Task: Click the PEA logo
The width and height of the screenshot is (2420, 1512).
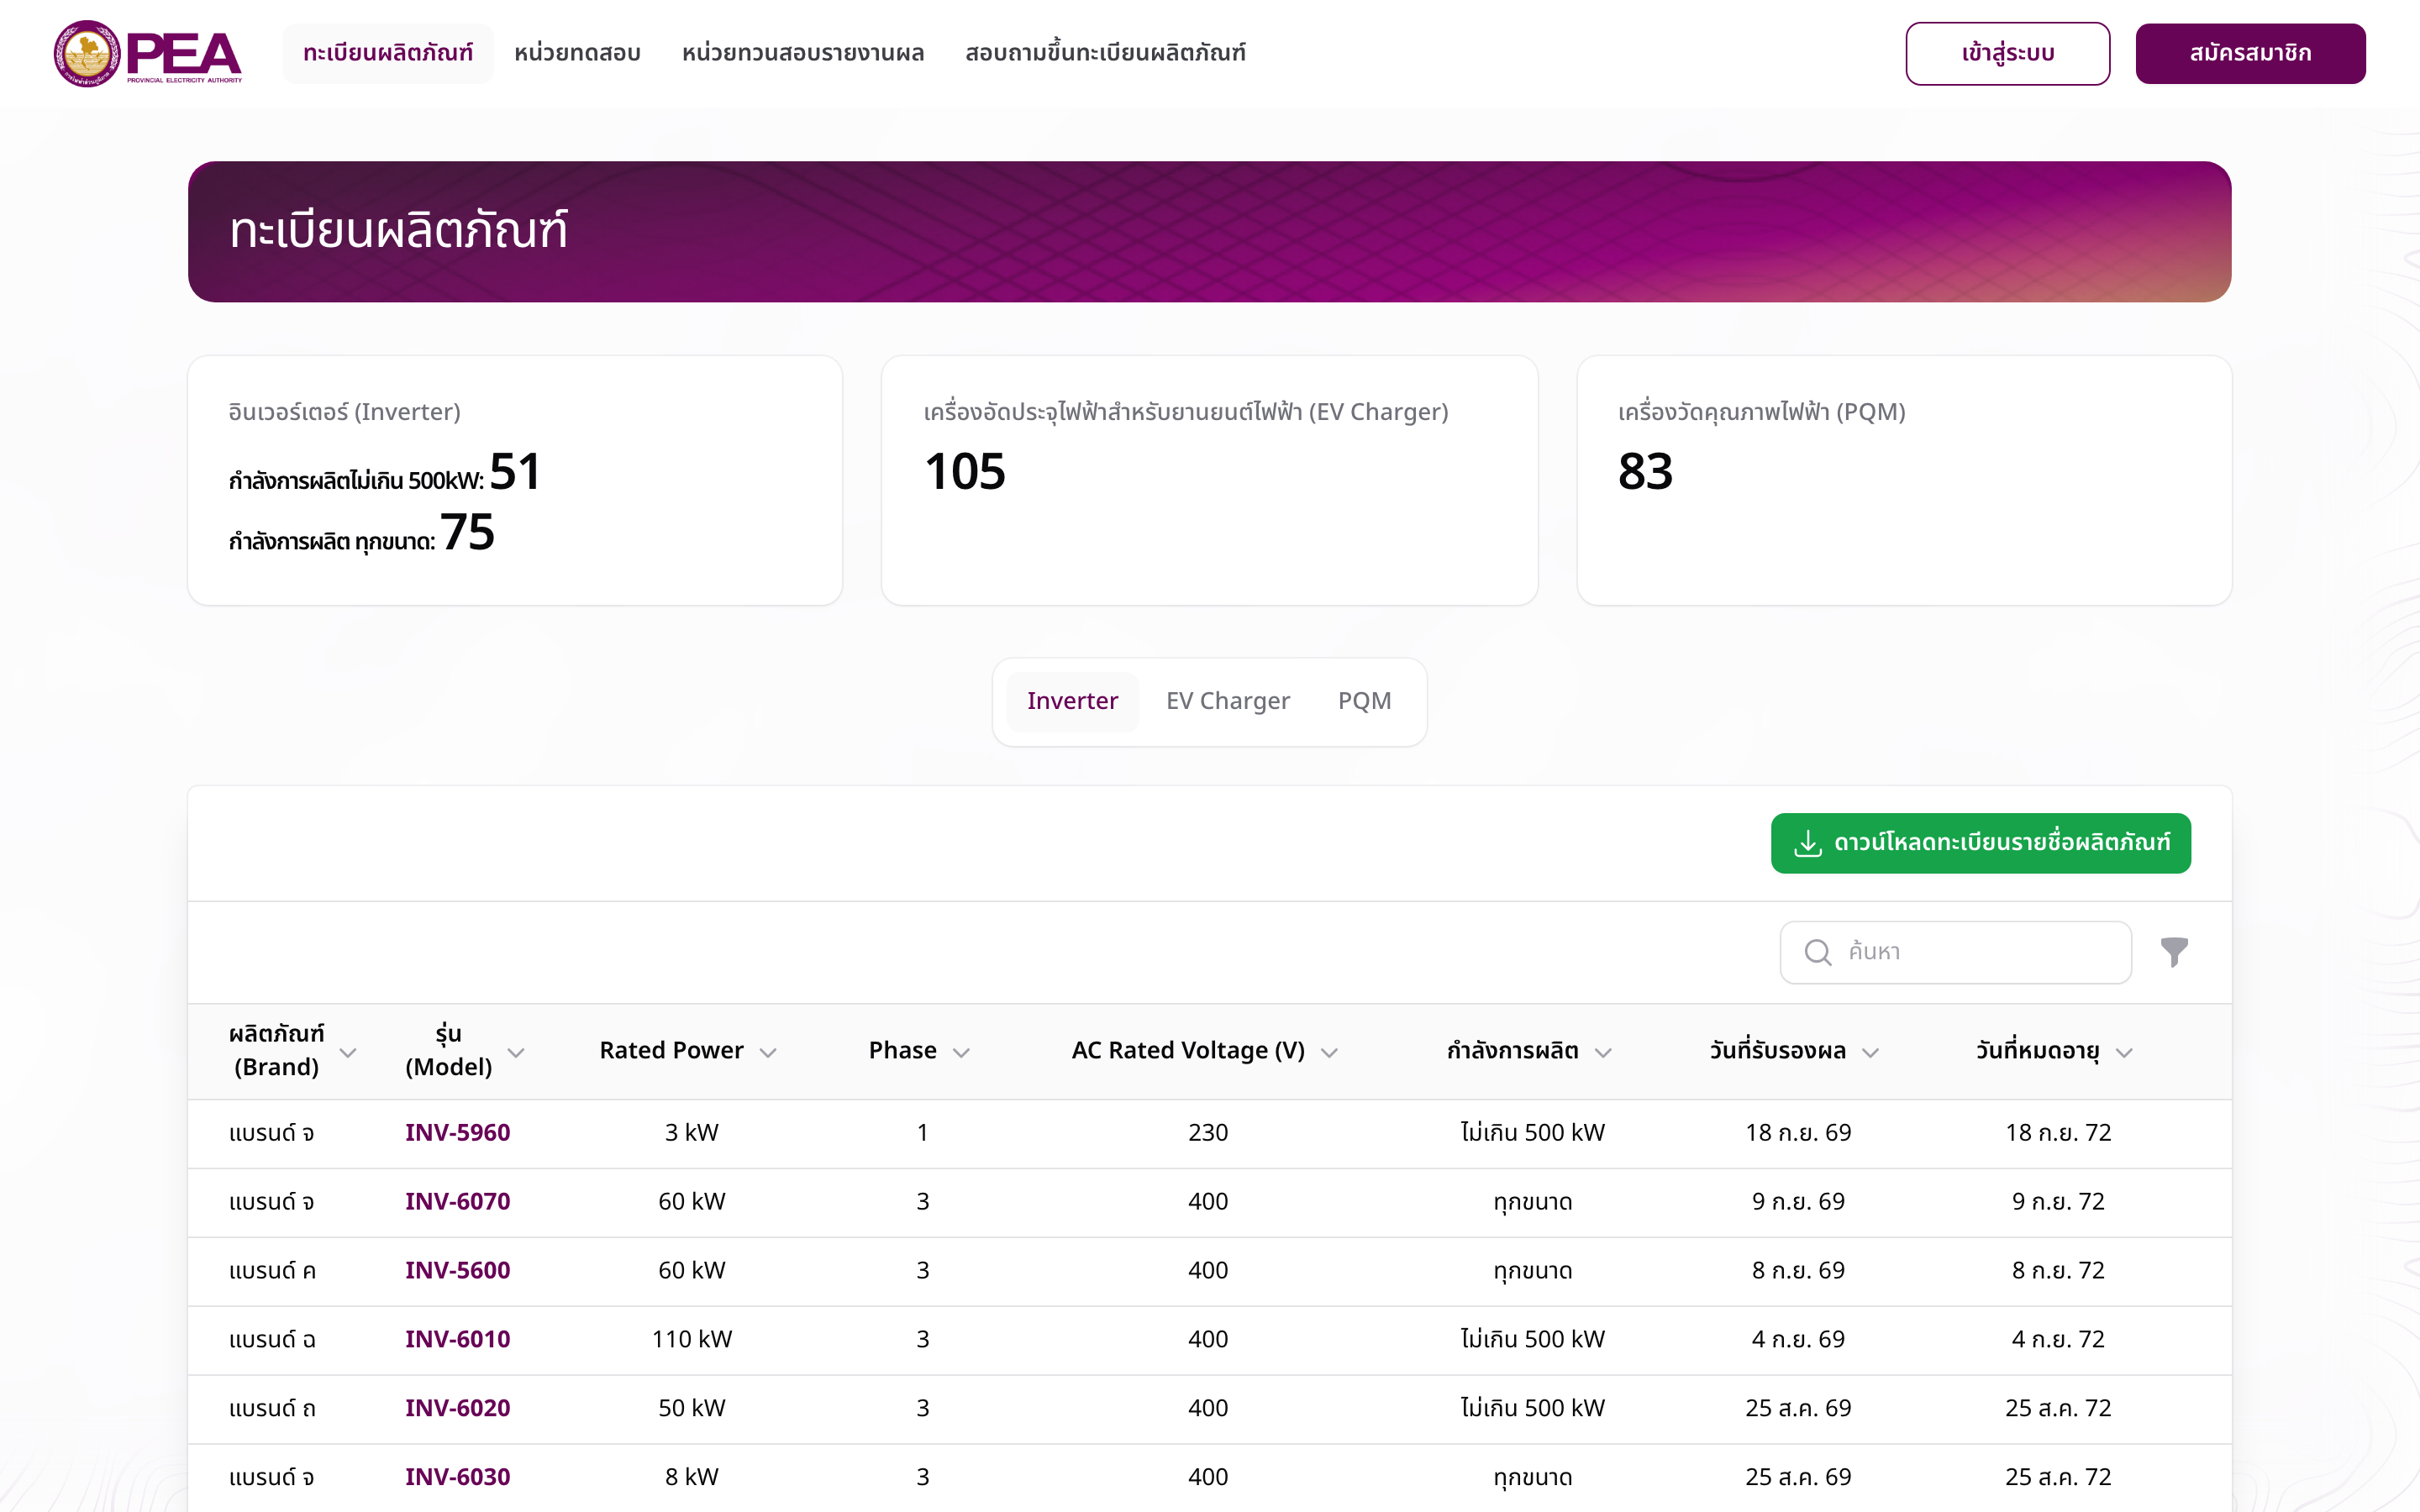Action: [148, 54]
